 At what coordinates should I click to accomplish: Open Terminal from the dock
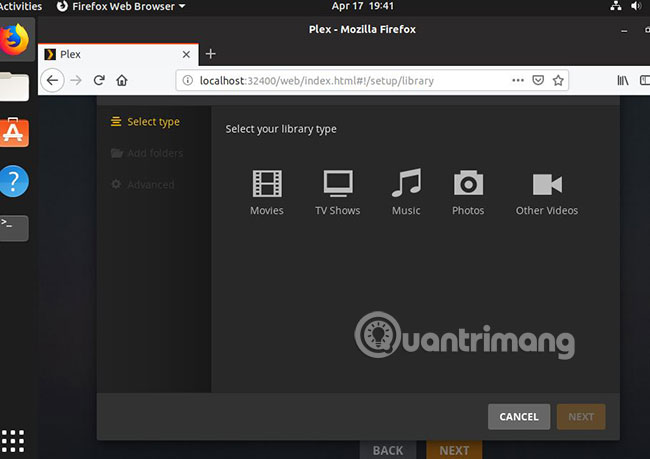click(x=15, y=228)
